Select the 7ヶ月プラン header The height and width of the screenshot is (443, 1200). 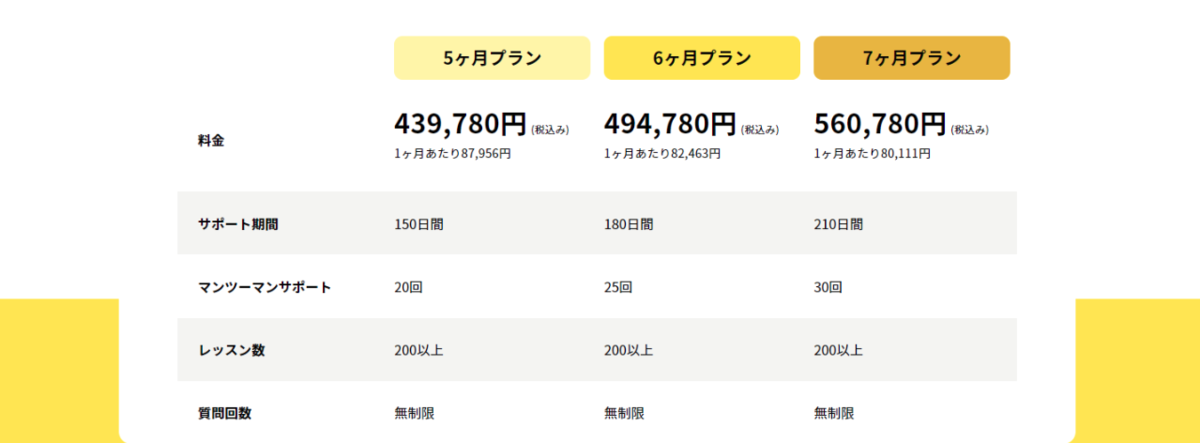point(912,58)
